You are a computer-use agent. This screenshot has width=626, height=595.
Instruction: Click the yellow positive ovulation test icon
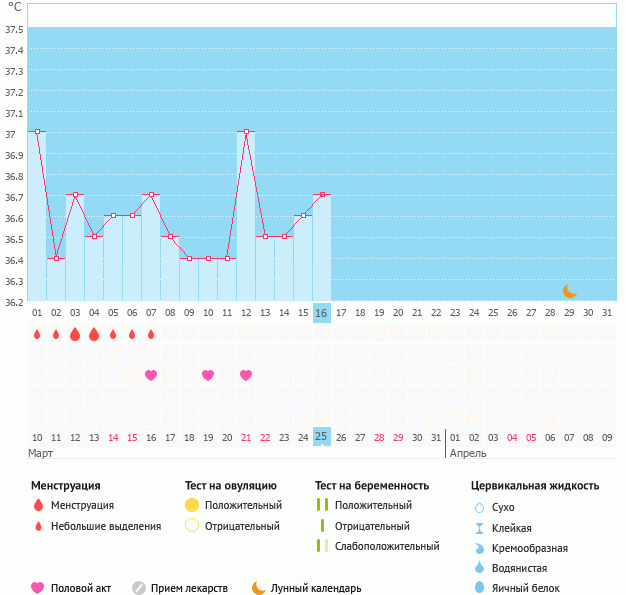(193, 505)
